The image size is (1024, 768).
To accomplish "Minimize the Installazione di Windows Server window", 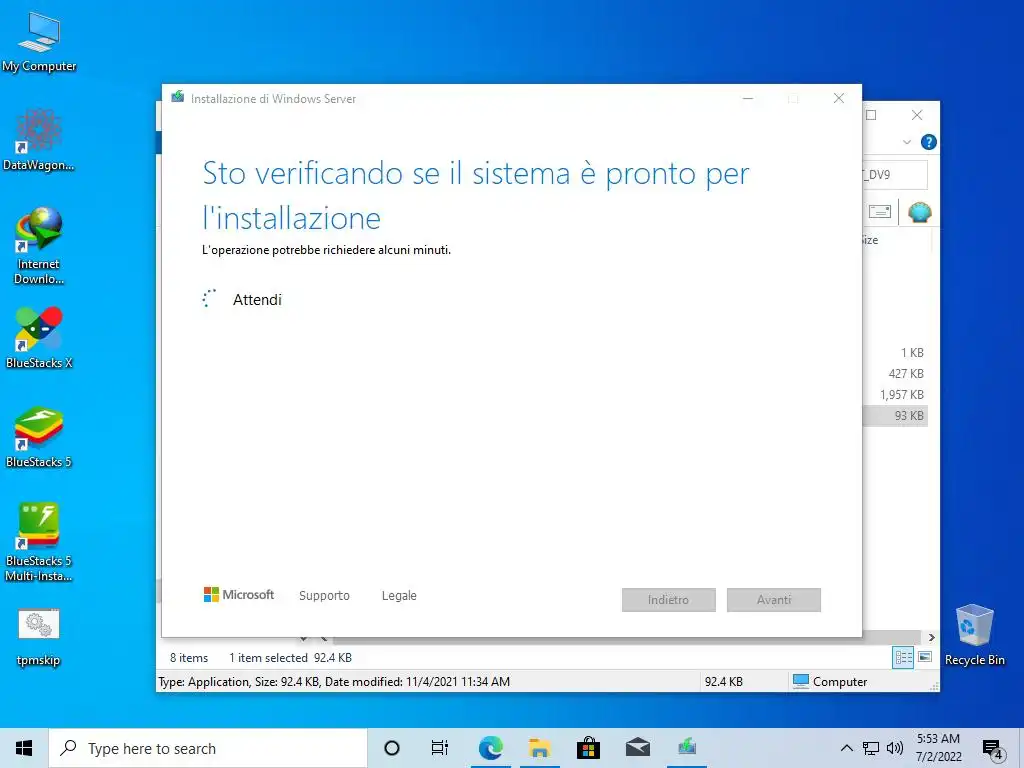I will point(748,98).
